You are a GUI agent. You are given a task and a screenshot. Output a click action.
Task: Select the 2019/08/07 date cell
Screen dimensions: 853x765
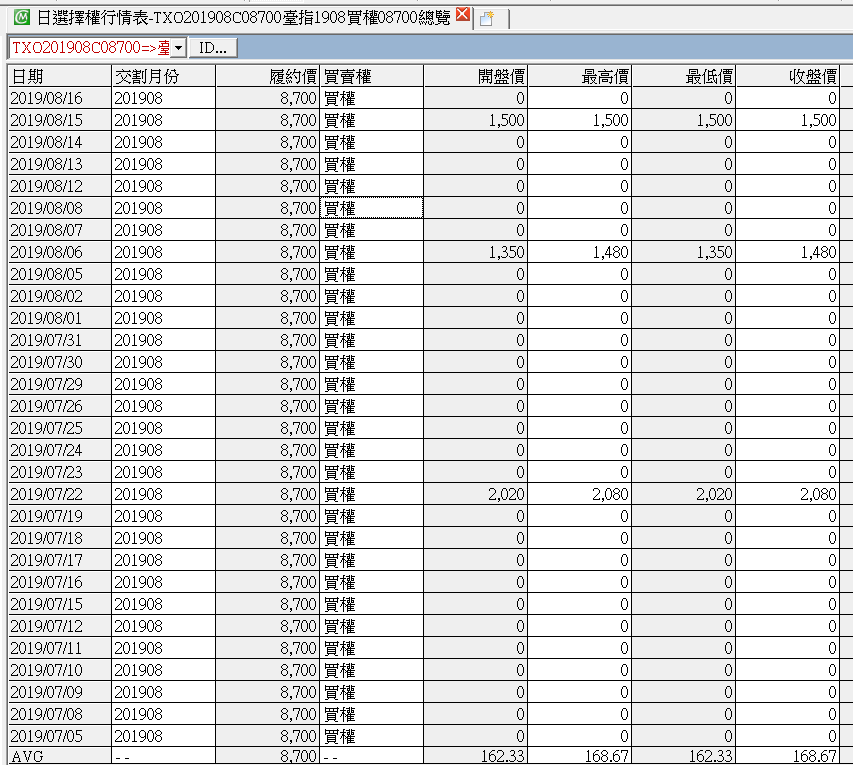(x=59, y=231)
